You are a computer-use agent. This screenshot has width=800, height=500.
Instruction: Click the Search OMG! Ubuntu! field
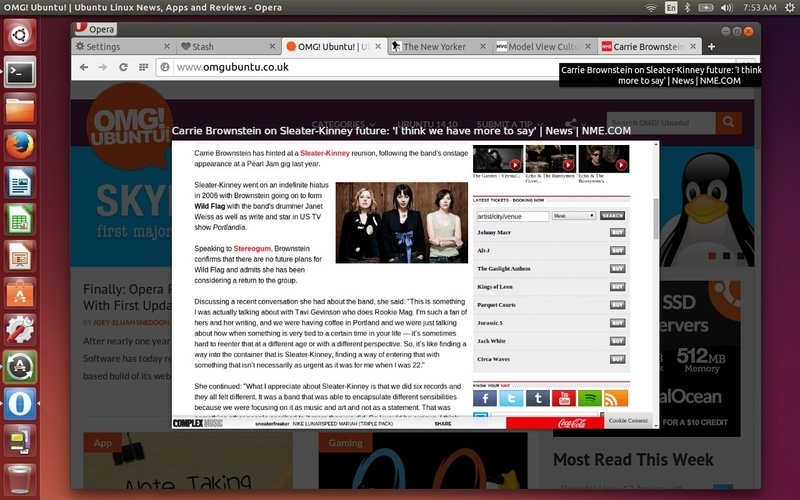click(661, 123)
